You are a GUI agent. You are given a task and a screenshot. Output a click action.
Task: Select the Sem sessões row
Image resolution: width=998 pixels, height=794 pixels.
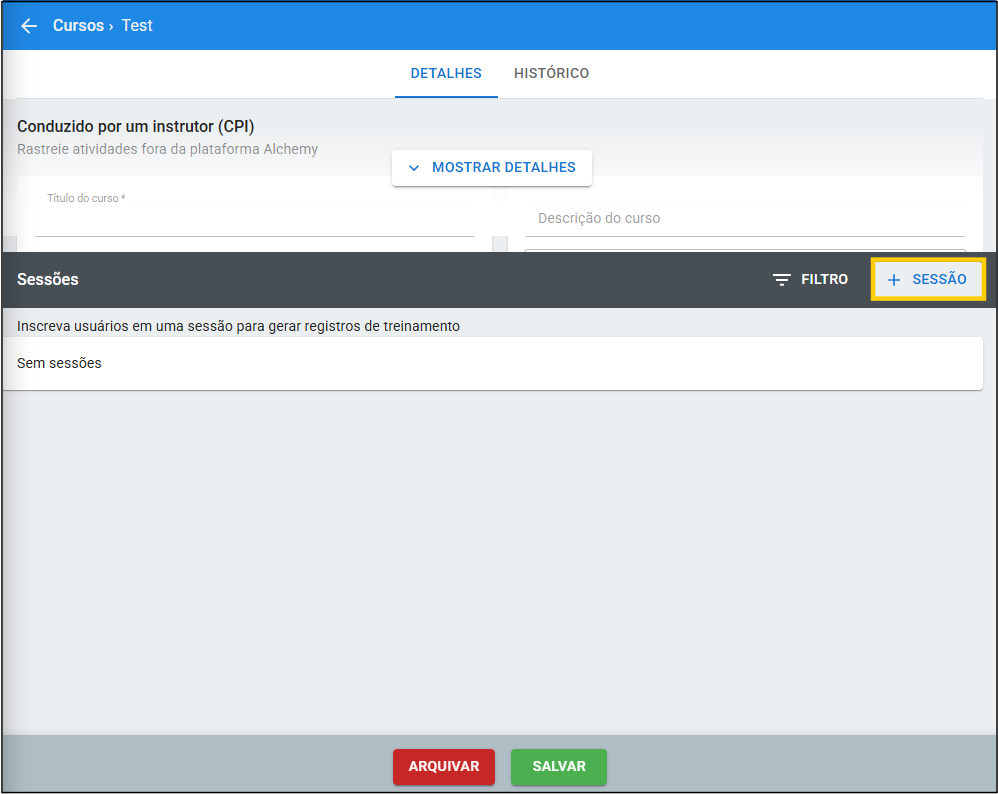click(492, 363)
